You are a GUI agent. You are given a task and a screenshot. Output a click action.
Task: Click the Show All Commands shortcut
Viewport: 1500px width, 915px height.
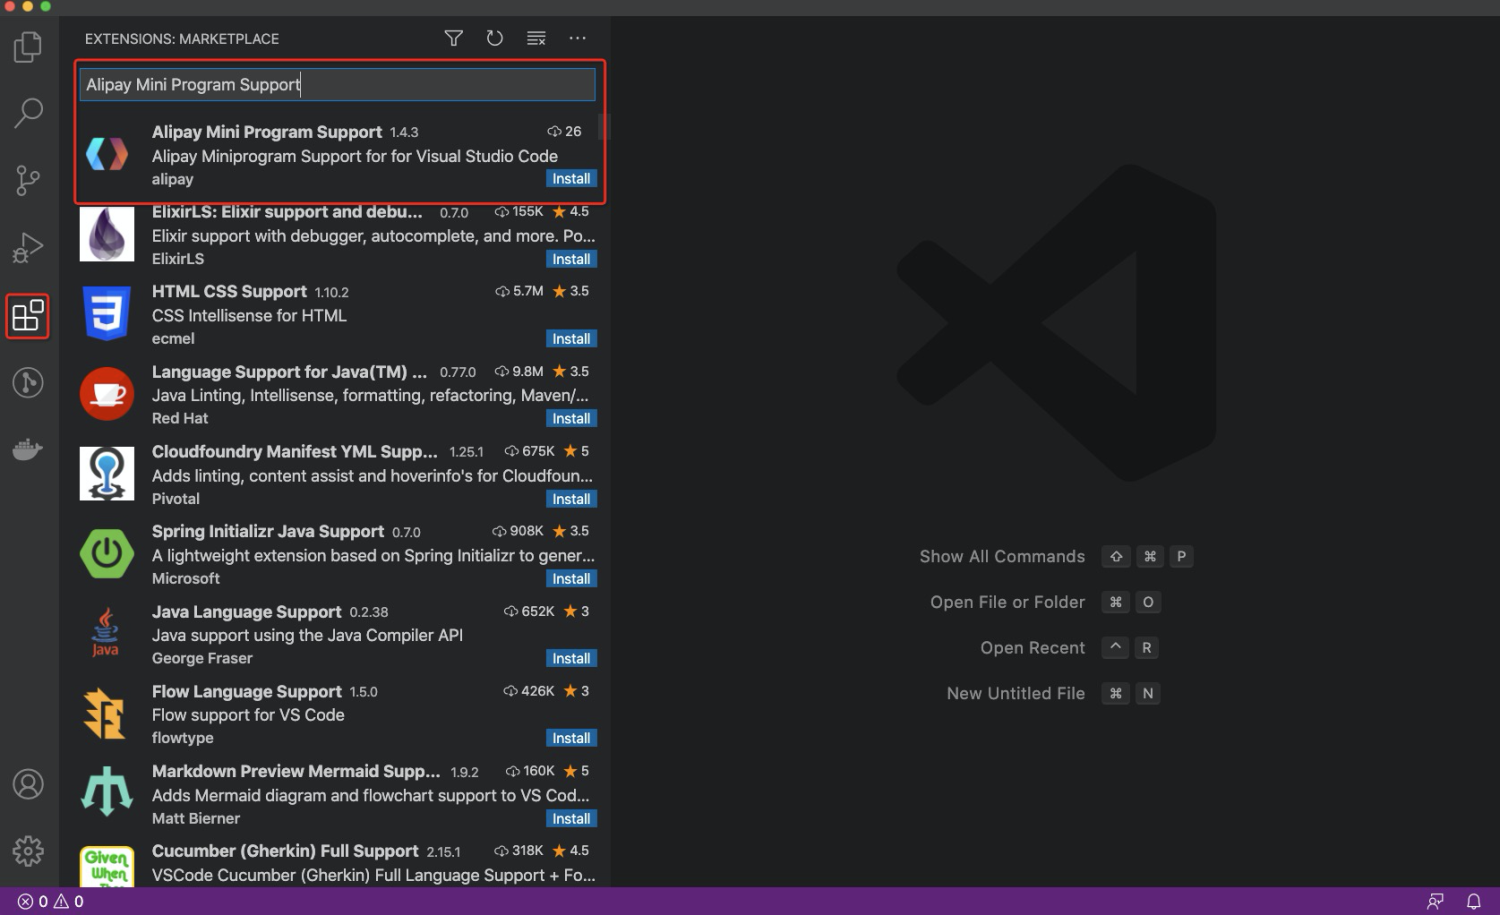[1002, 556]
